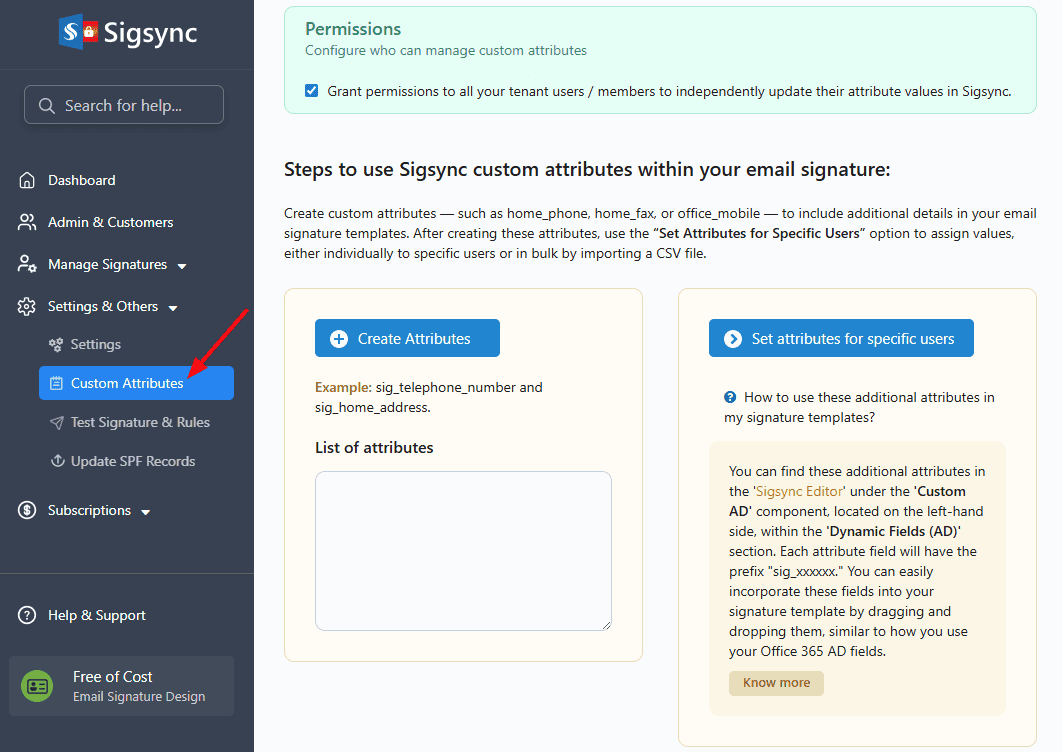Click the Admin & Customers people icon
This screenshot has height=752, width=1062.
click(27, 222)
